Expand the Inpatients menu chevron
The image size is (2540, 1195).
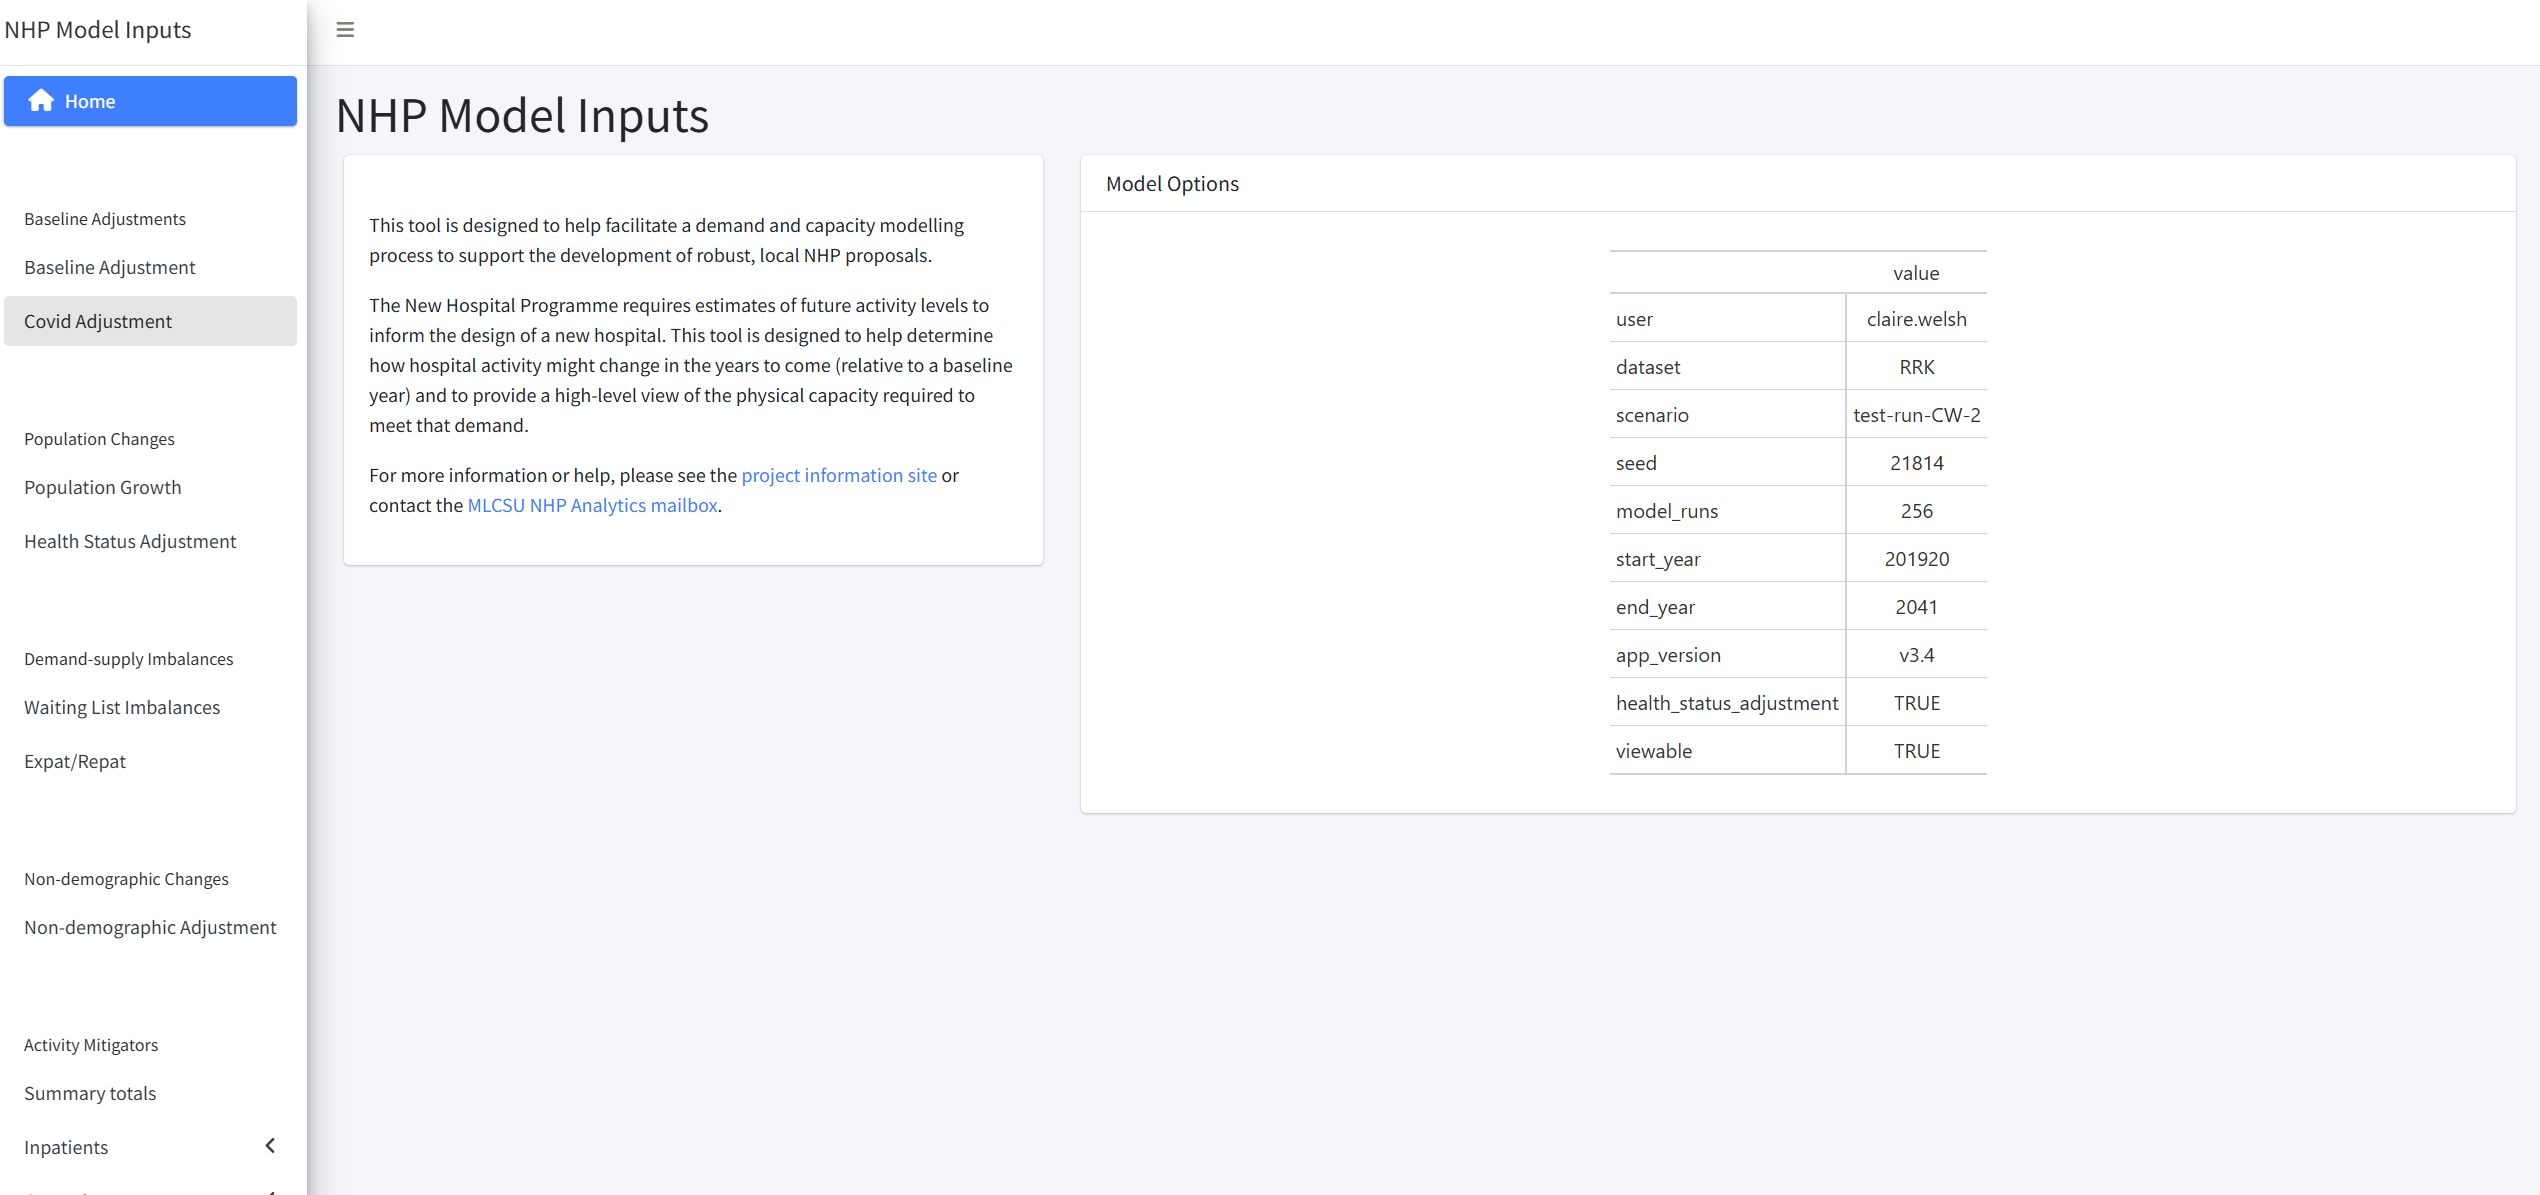click(x=270, y=1146)
